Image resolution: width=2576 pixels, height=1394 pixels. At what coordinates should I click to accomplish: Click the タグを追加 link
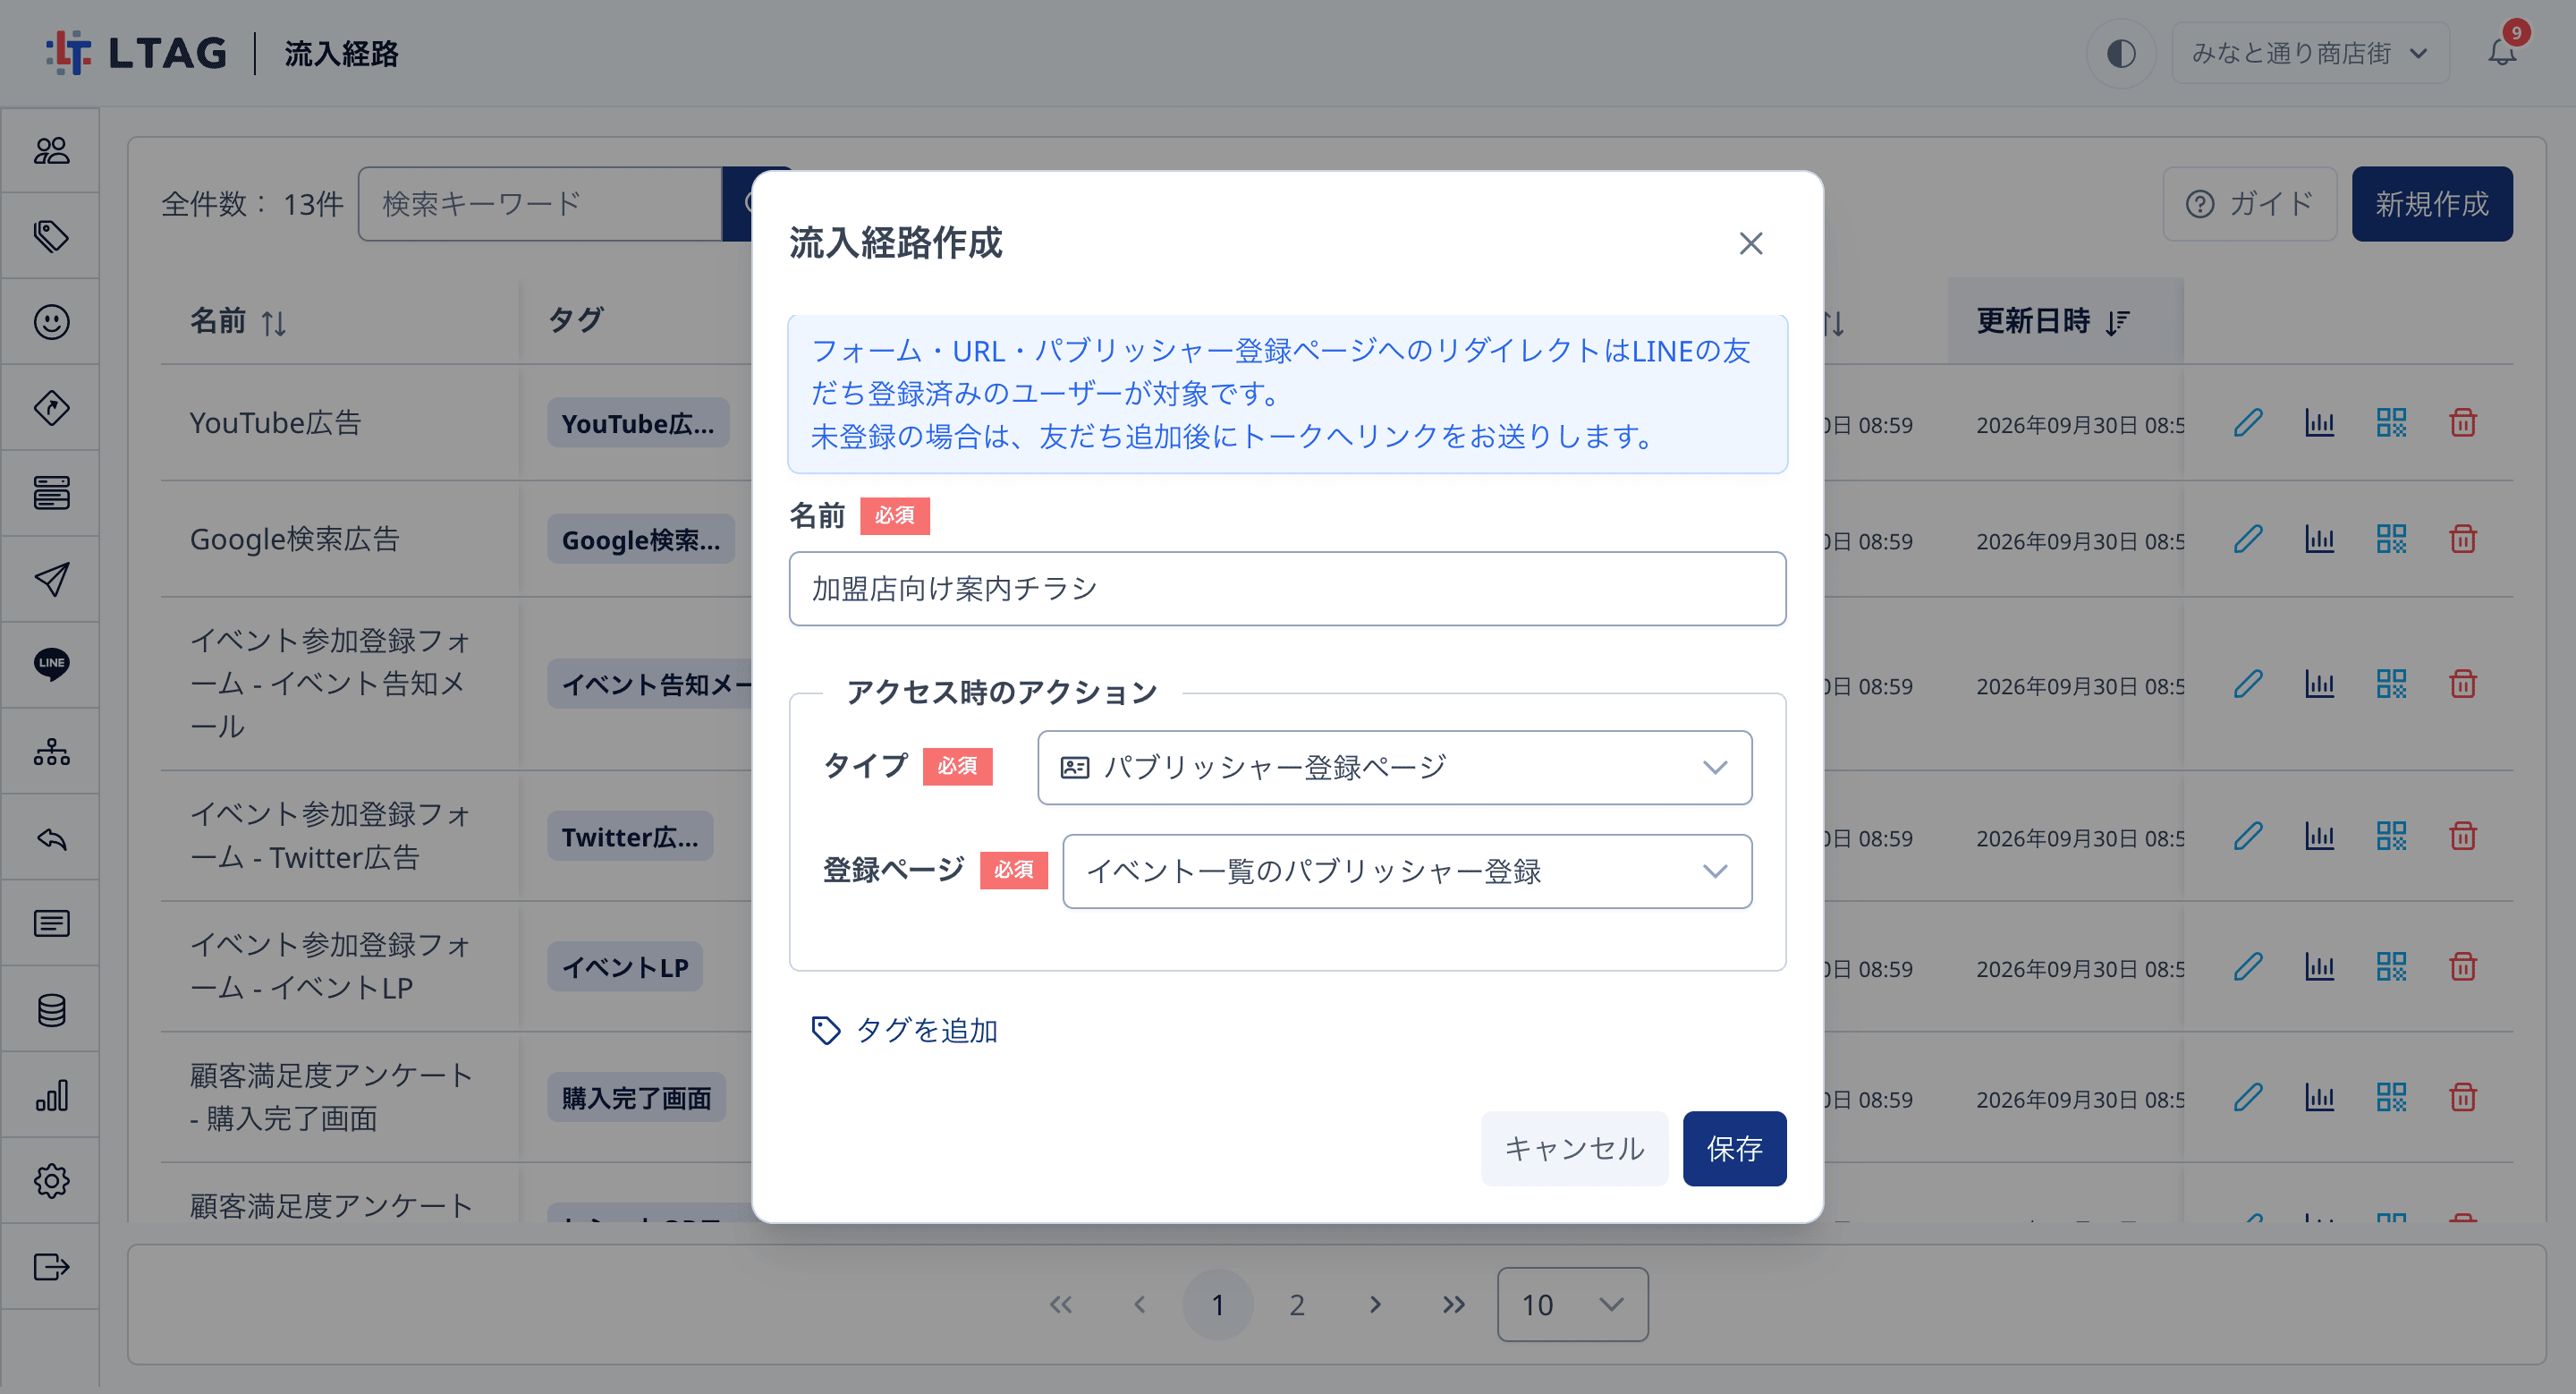[x=904, y=1030]
